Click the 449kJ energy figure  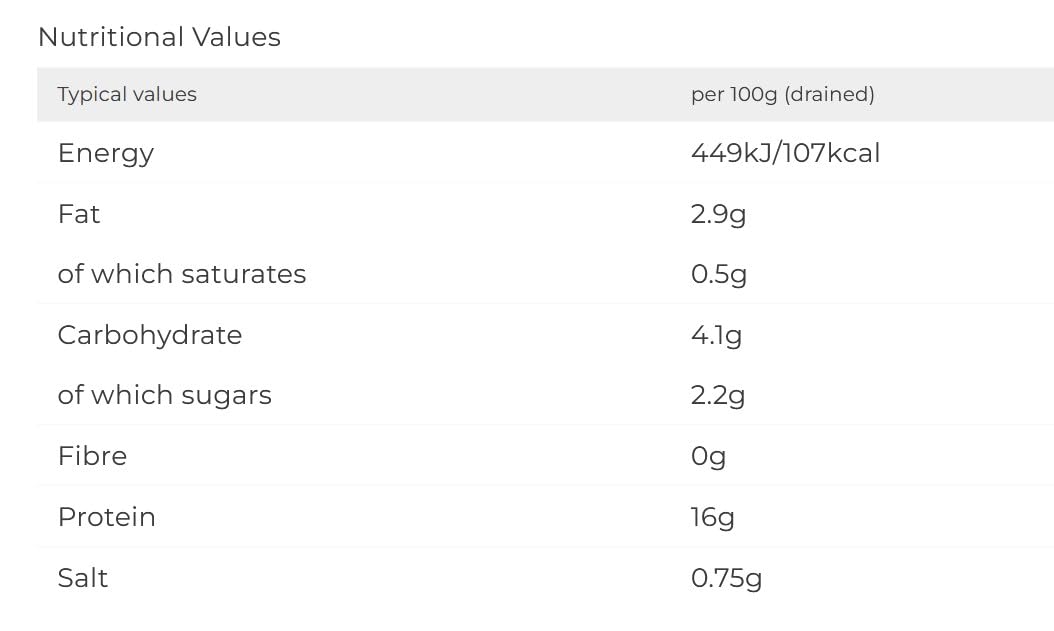(733, 153)
